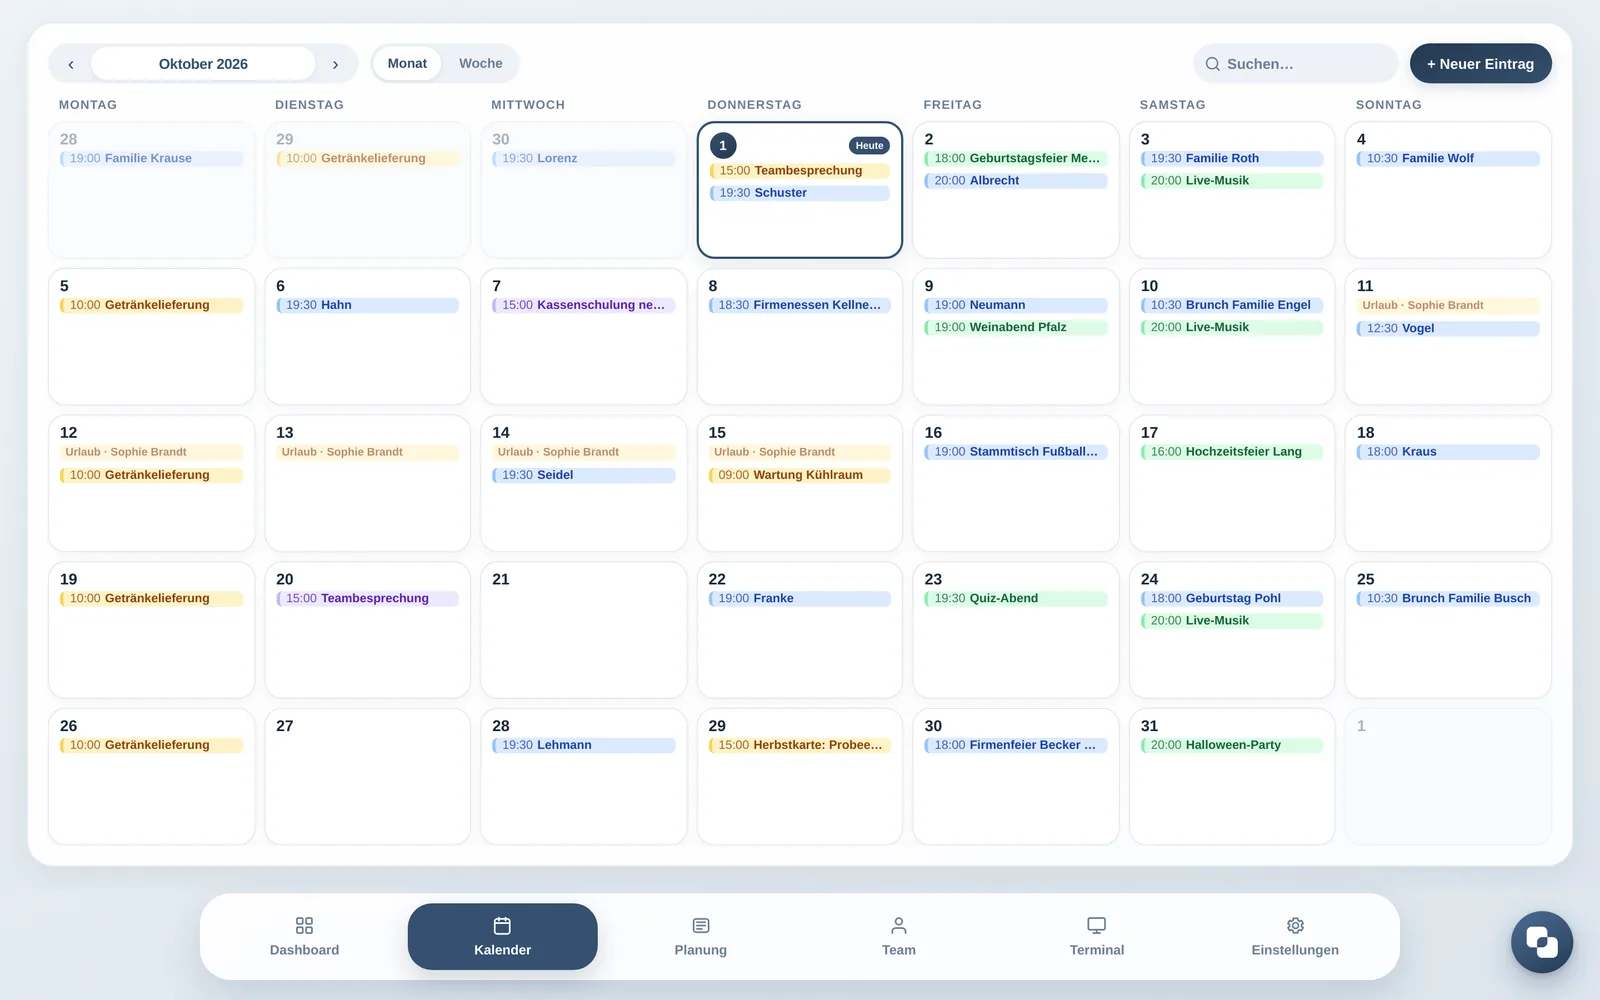Open 20:00 Halloween-Party event
Image resolution: width=1600 pixels, height=1000 pixels.
click(x=1232, y=745)
